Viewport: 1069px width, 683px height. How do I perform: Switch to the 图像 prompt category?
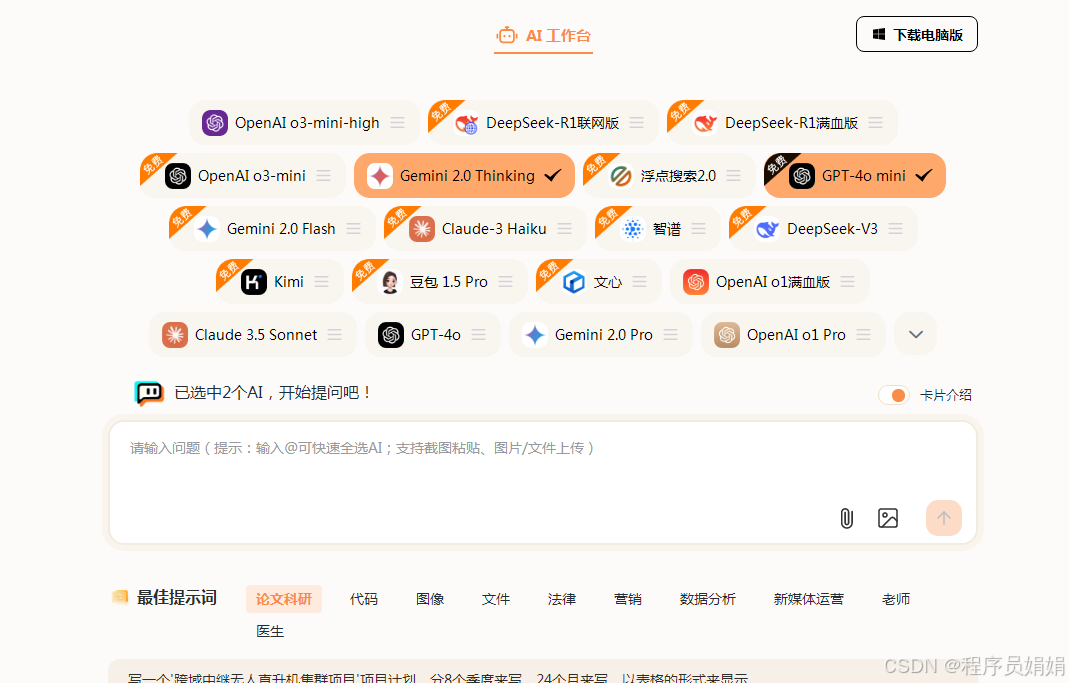click(x=430, y=599)
